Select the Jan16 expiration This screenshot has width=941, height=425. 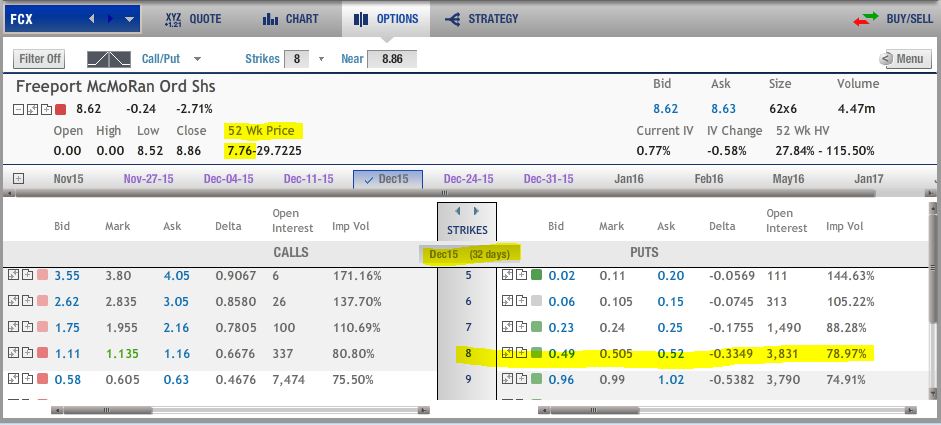click(629, 179)
